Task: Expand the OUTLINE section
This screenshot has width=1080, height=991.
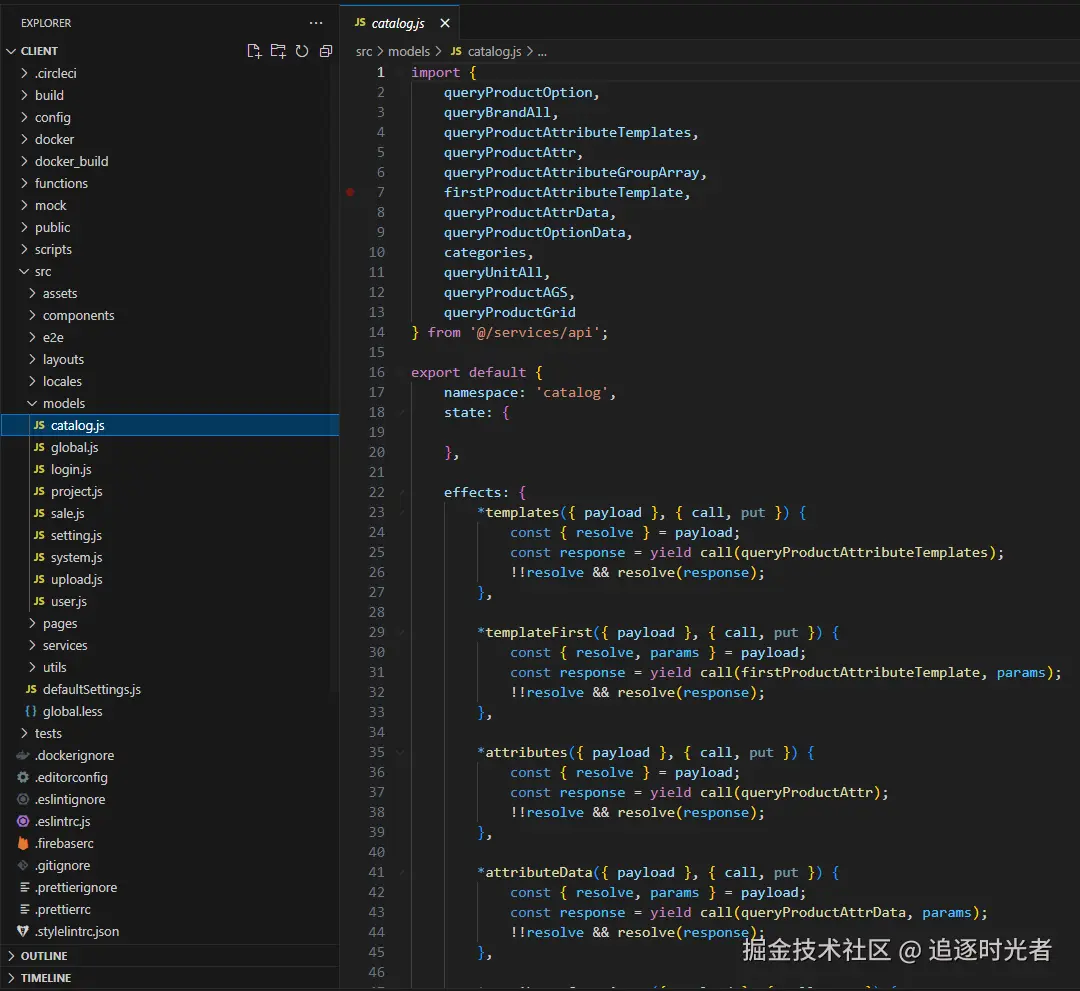Action: tap(44, 956)
